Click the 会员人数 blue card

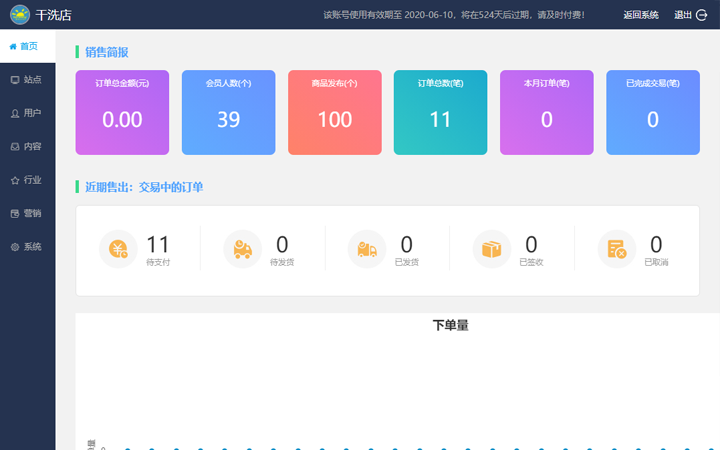click(x=228, y=112)
